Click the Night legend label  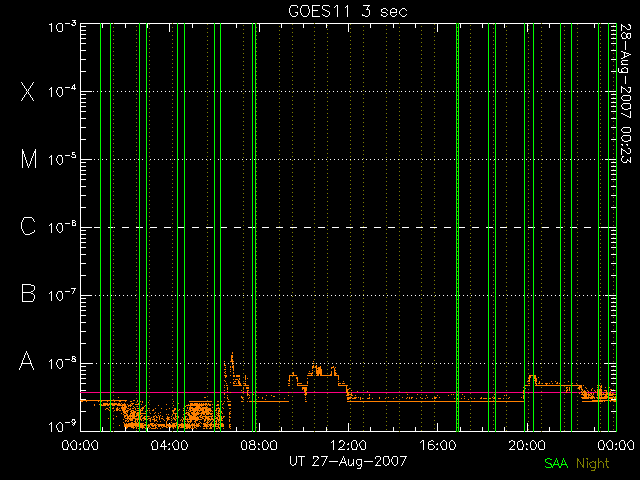[x=593, y=464]
